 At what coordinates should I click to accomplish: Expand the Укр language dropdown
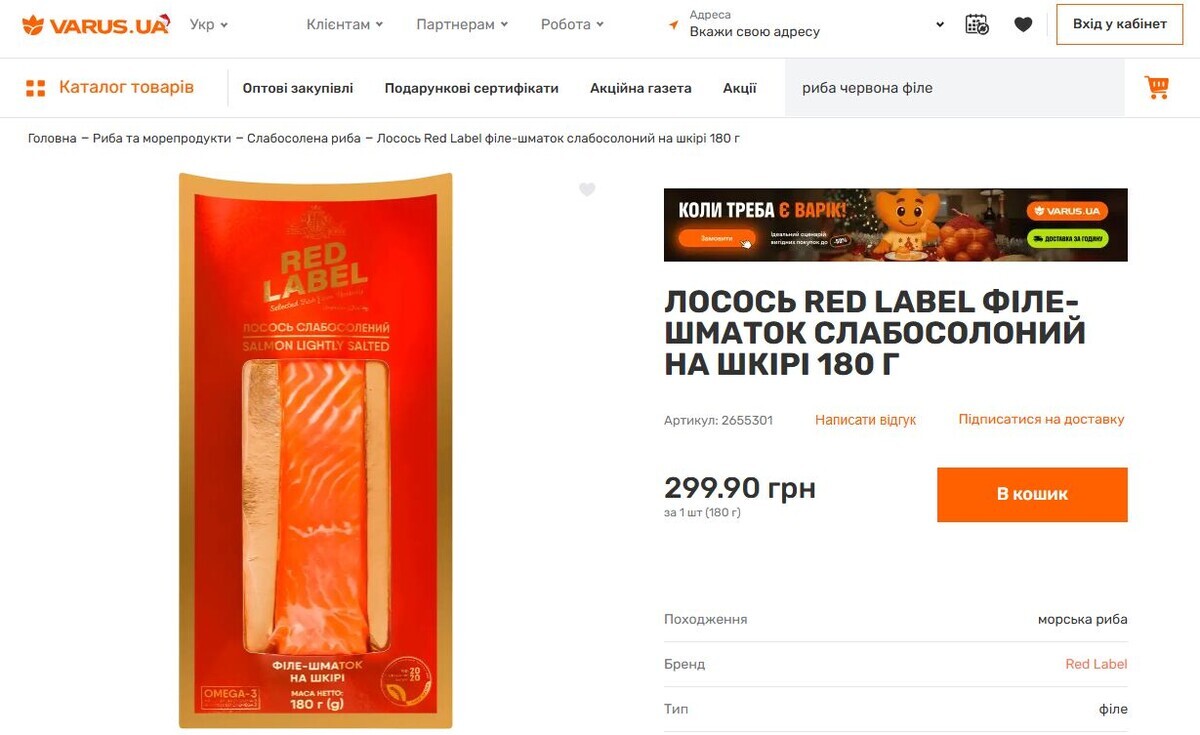point(209,24)
